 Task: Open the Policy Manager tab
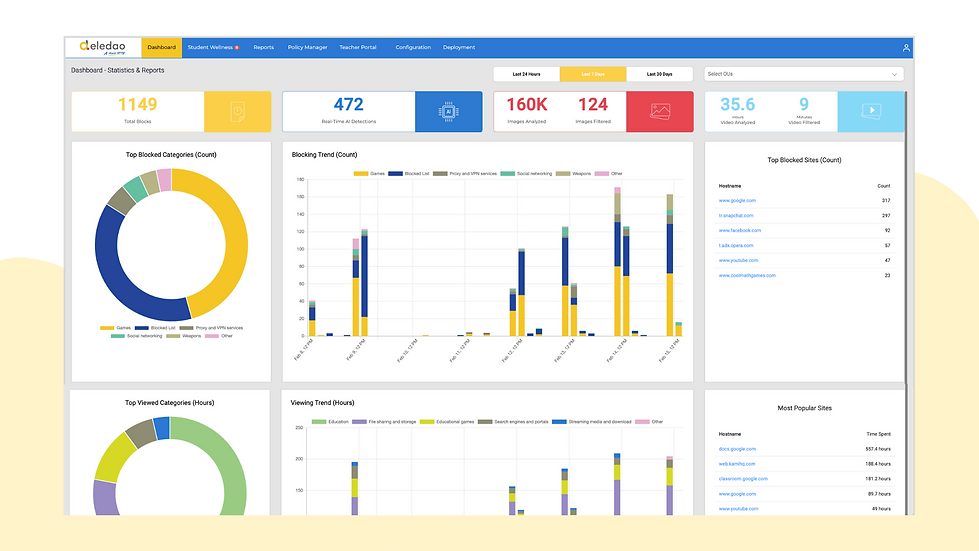[307, 47]
